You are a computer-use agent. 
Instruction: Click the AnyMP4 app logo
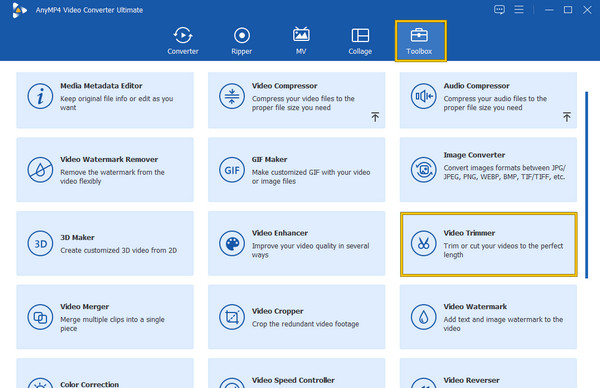(x=19, y=10)
